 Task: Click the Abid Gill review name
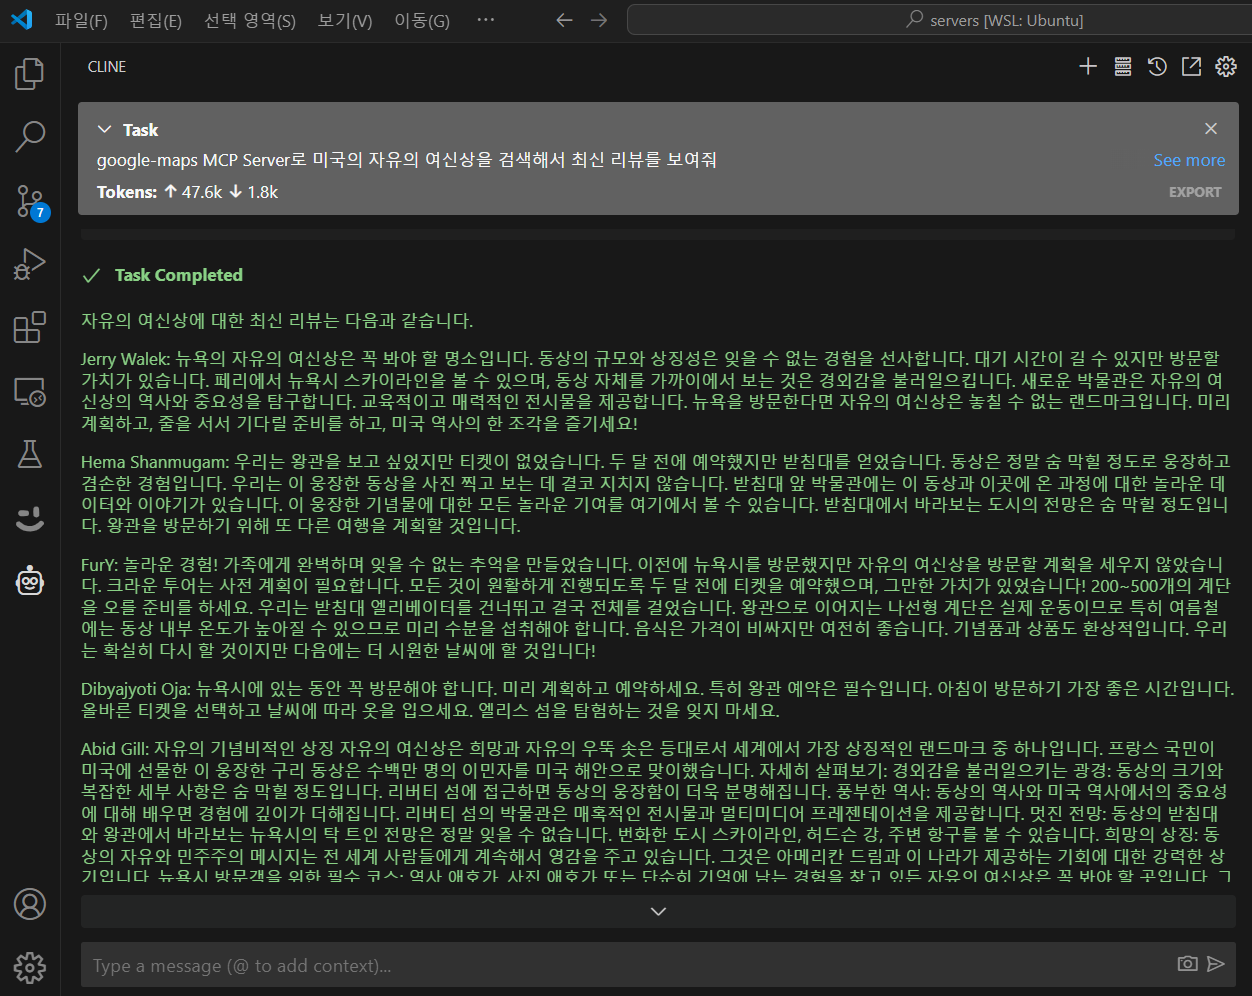point(115,748)
